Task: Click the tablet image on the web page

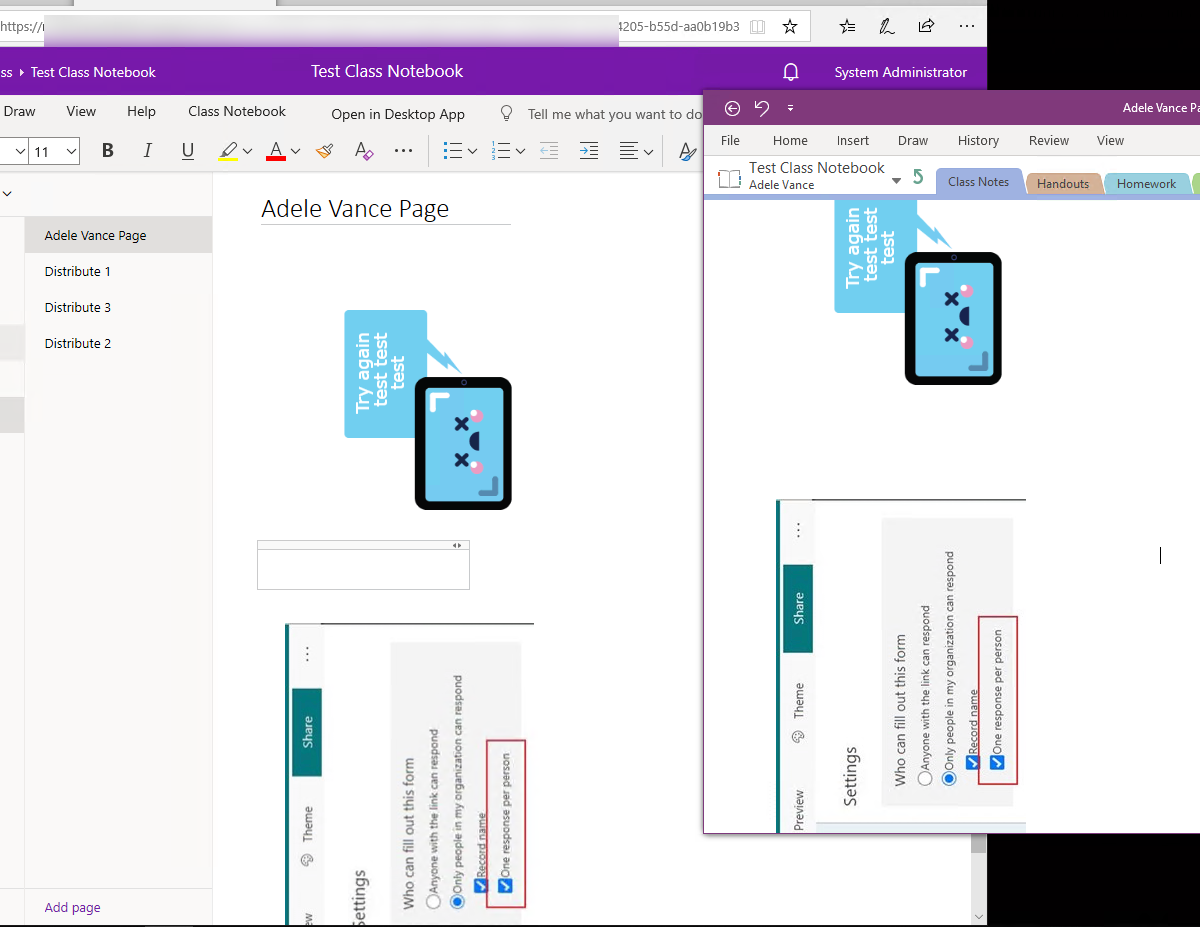Action: coord(463,443)
